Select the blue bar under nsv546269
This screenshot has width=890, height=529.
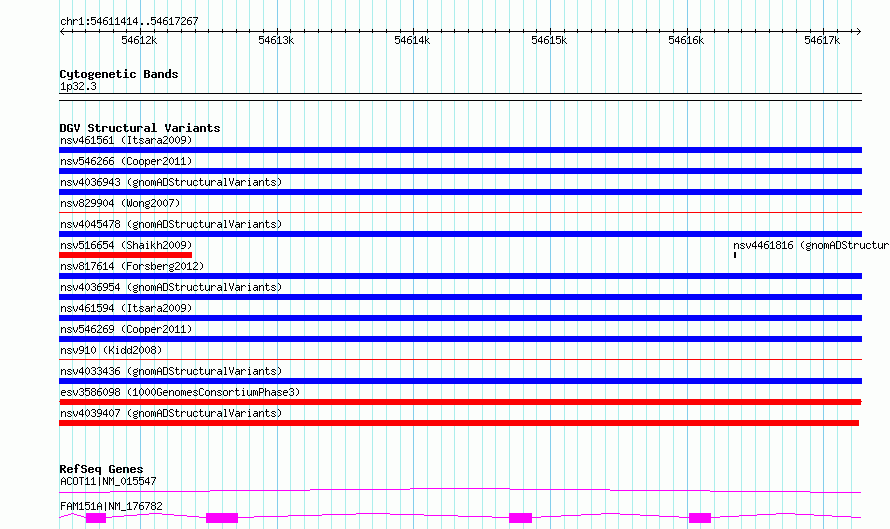click(x=460, y=339)
